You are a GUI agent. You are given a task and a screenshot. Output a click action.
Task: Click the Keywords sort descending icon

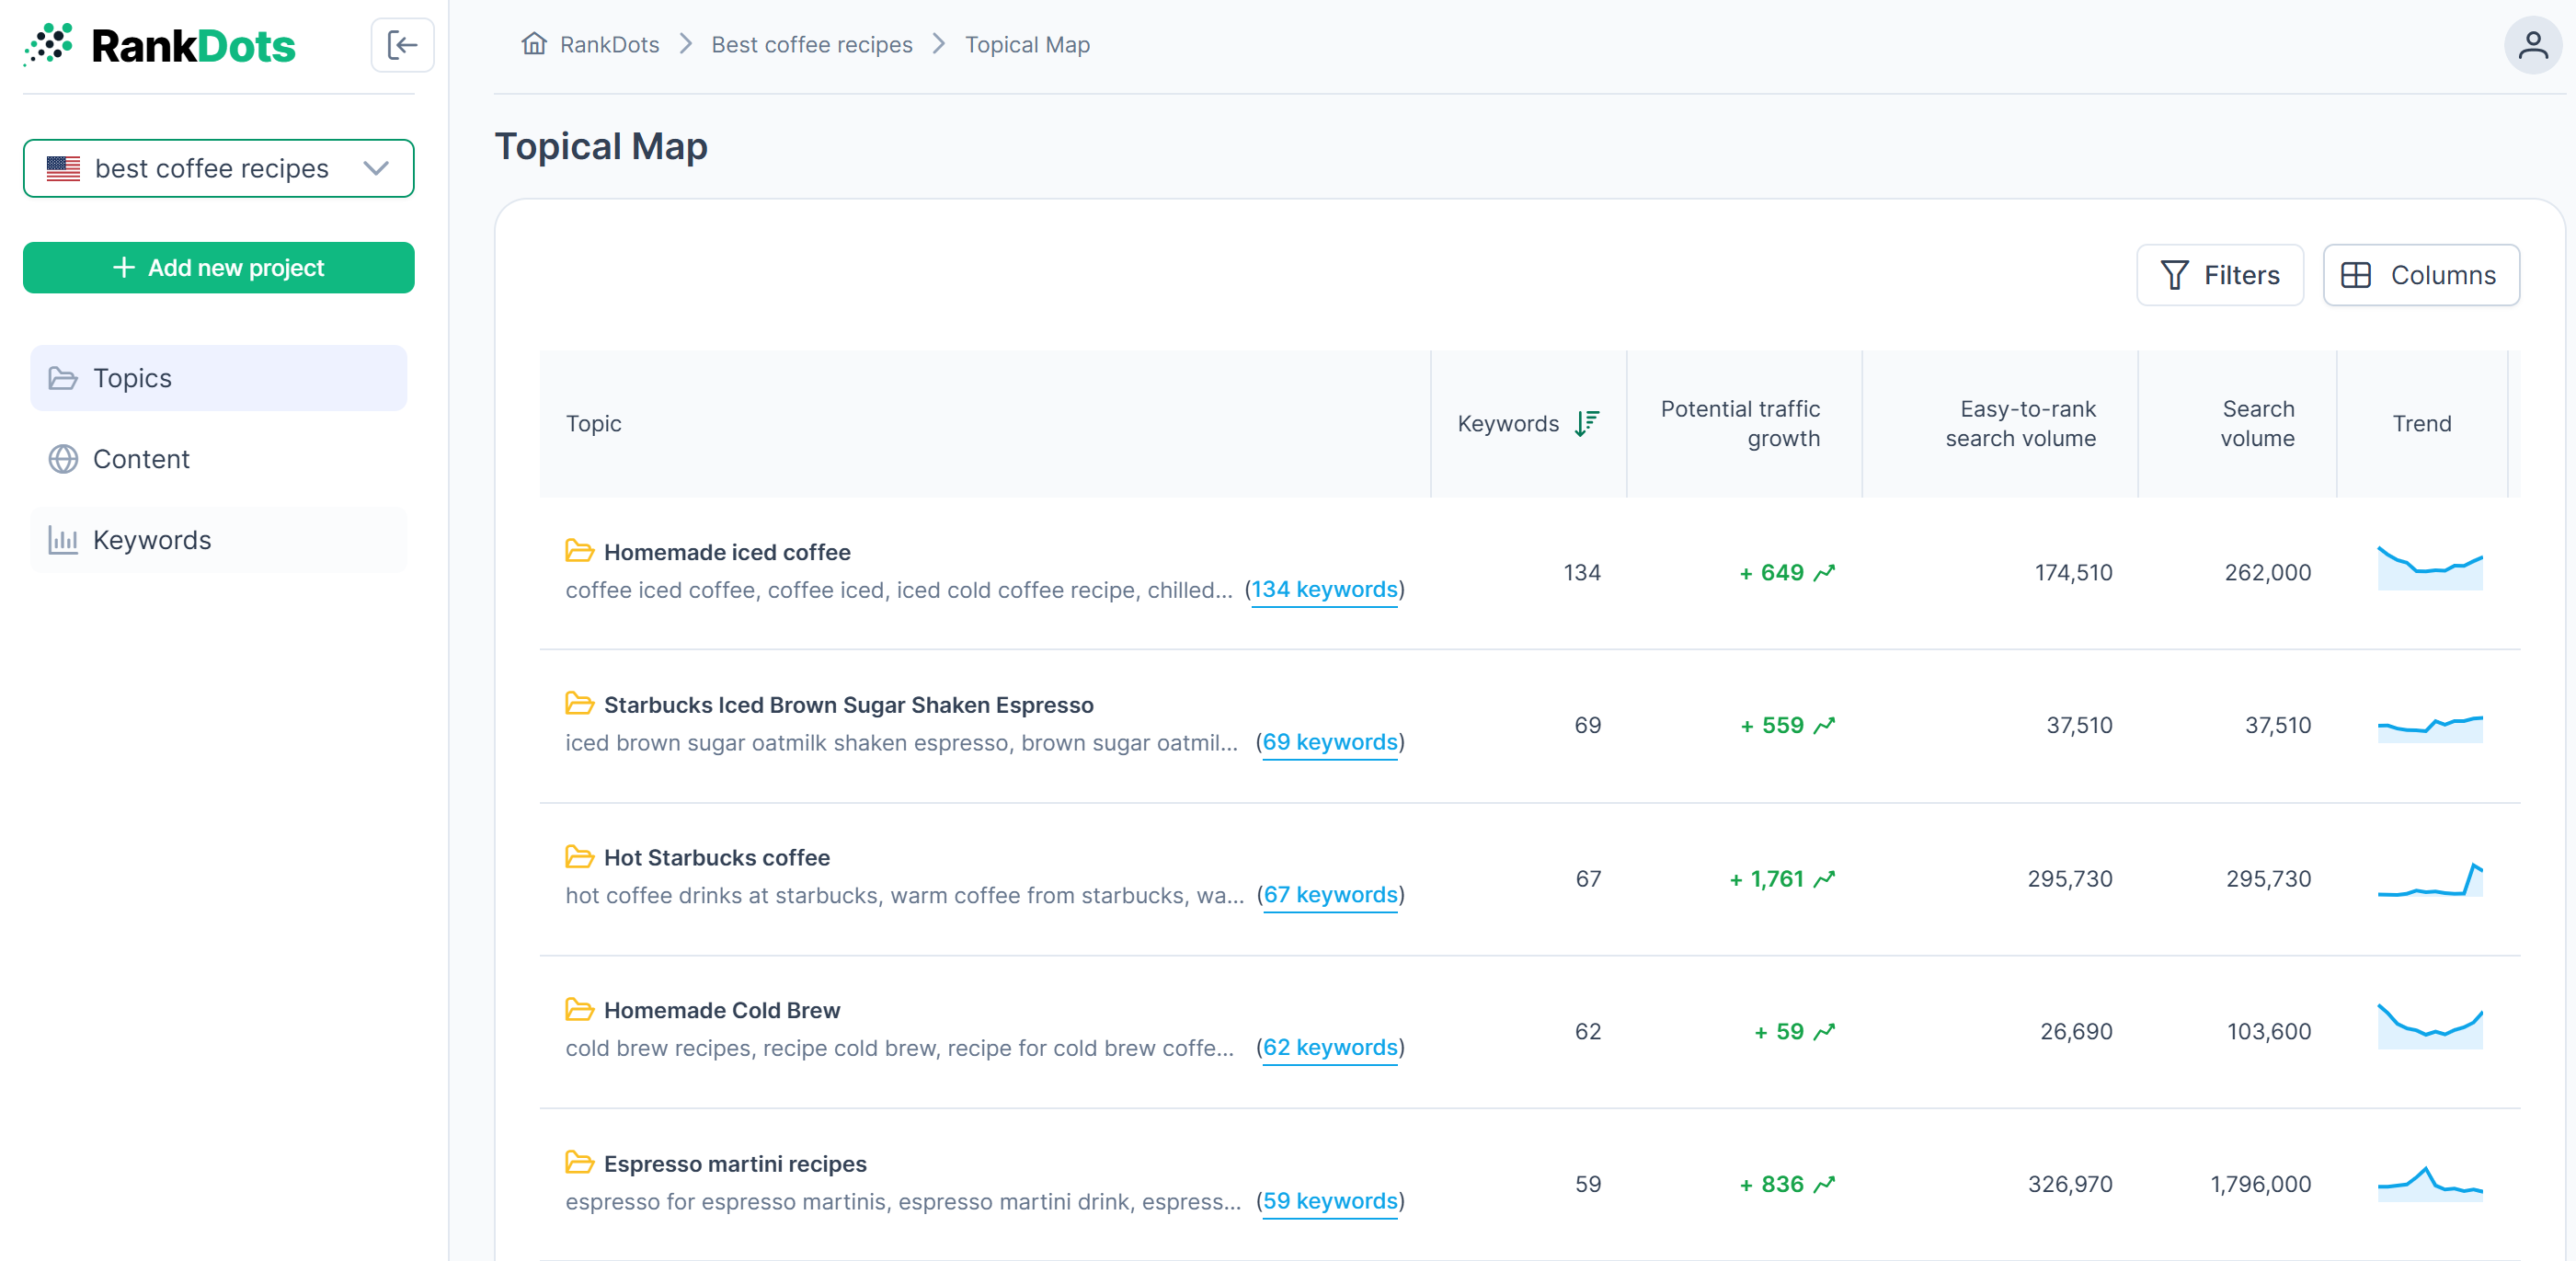pyautogui.click(x=1587, y=423)
